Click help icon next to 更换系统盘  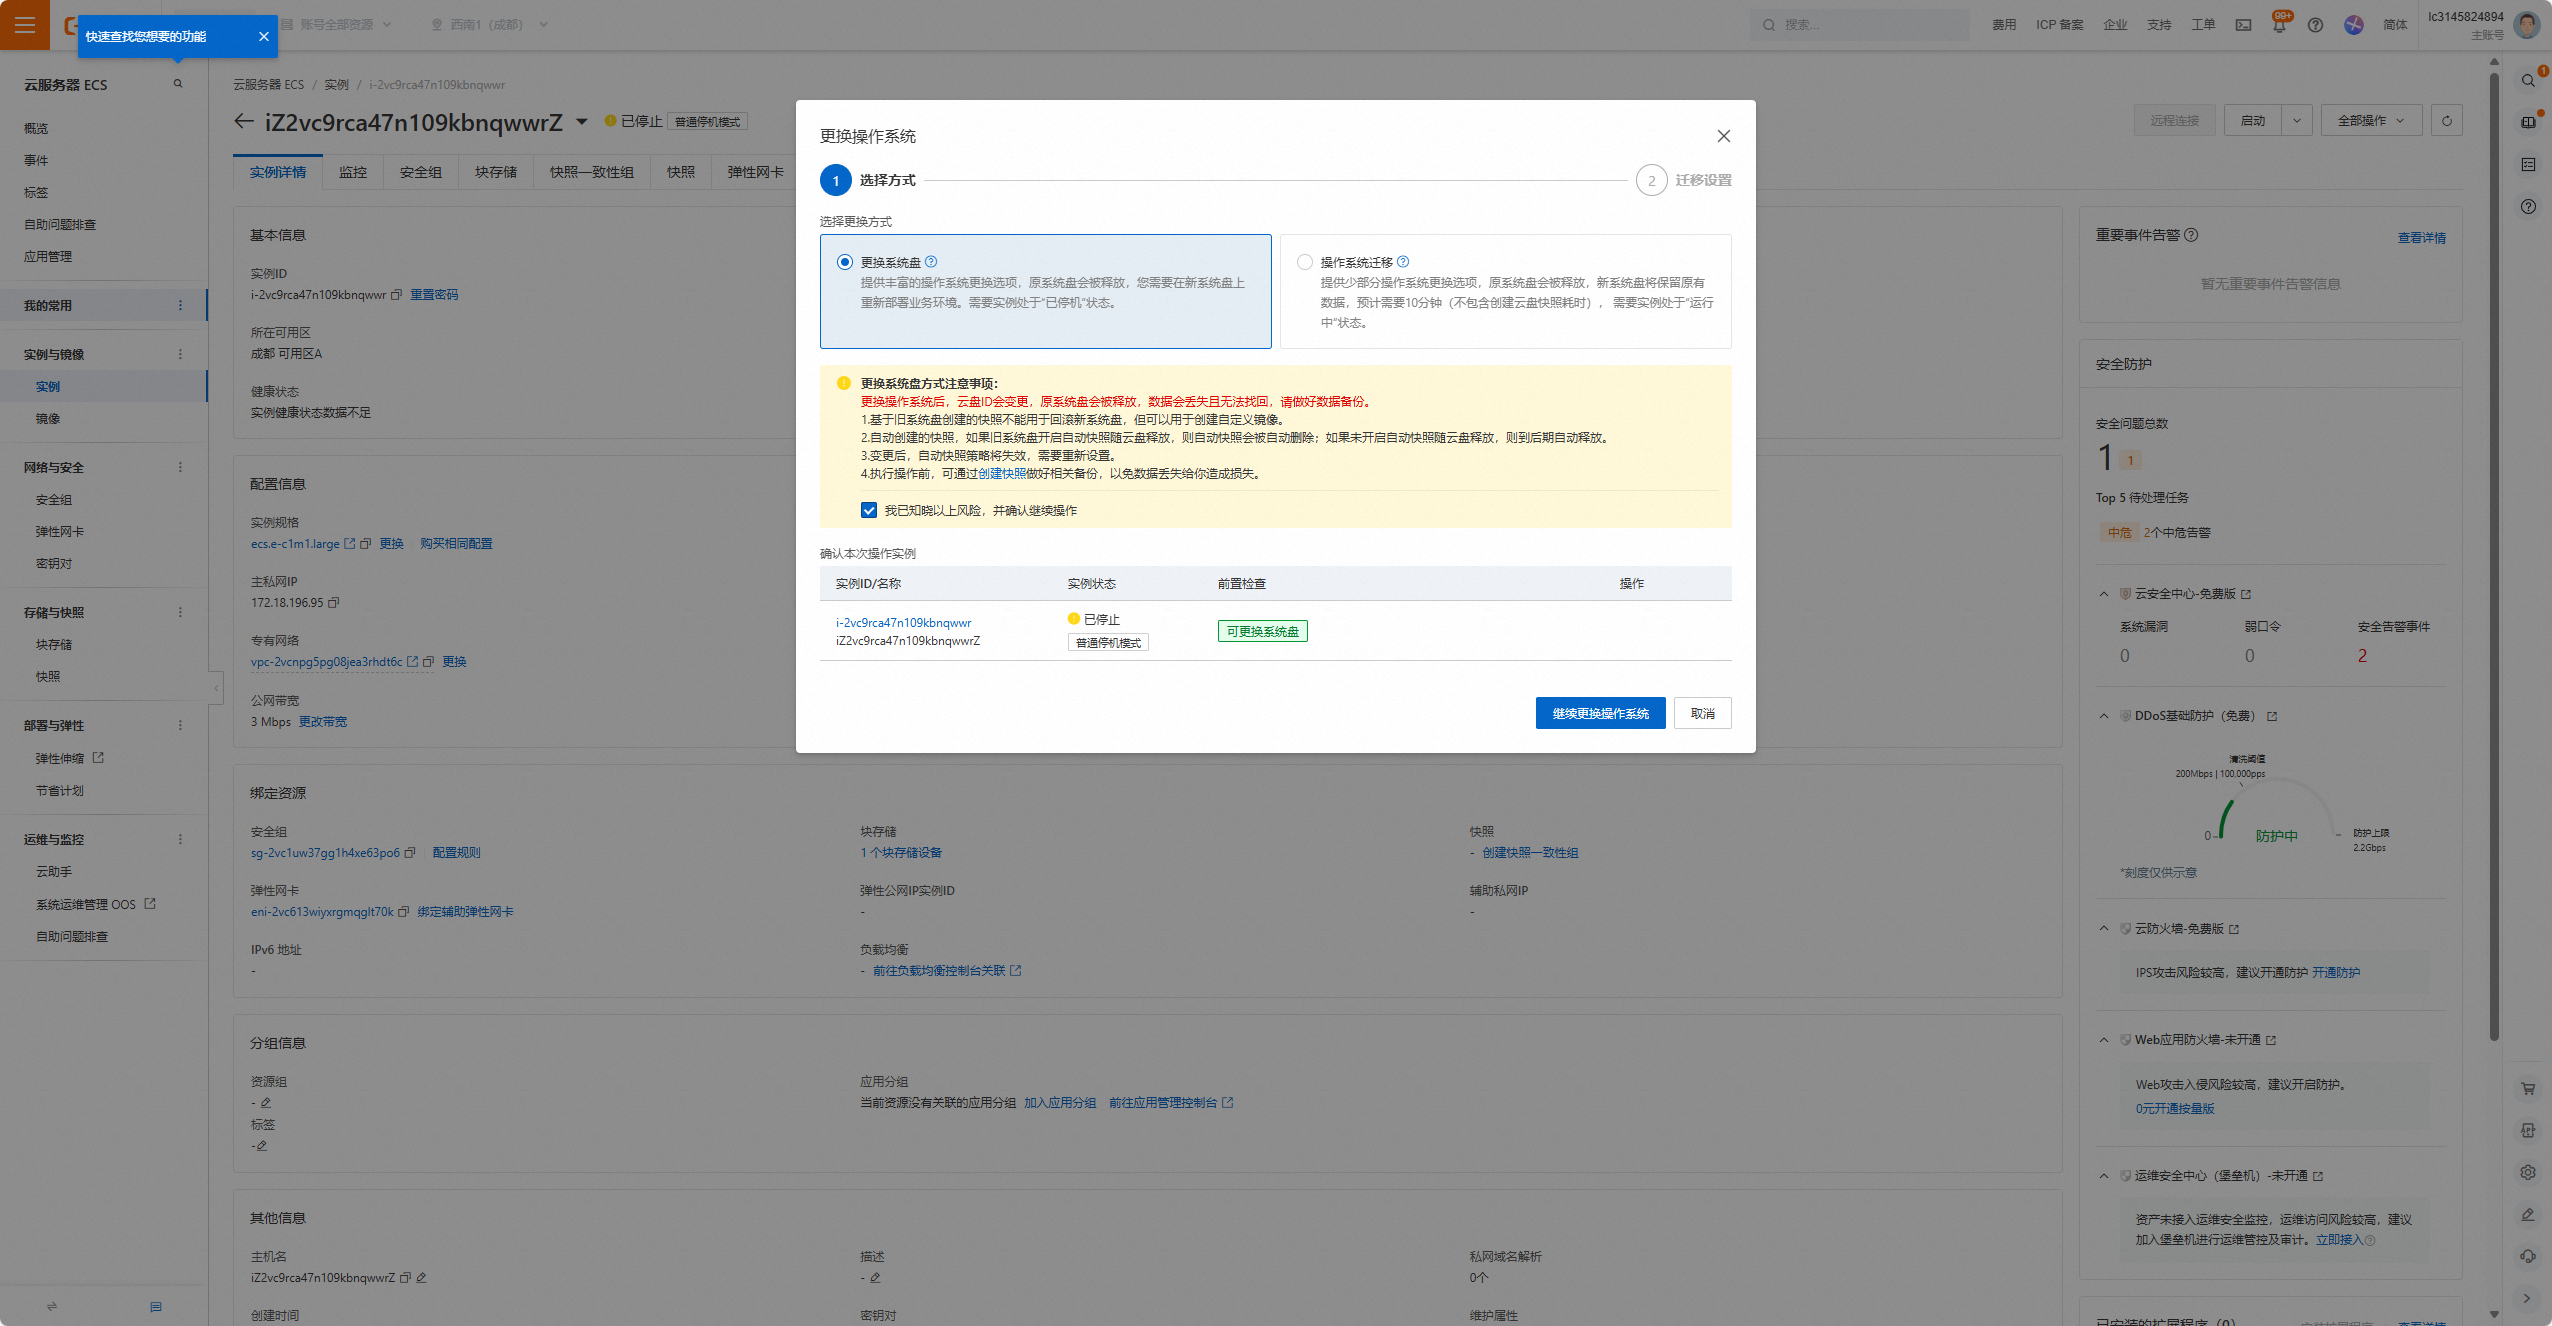[x=931, y=262]
